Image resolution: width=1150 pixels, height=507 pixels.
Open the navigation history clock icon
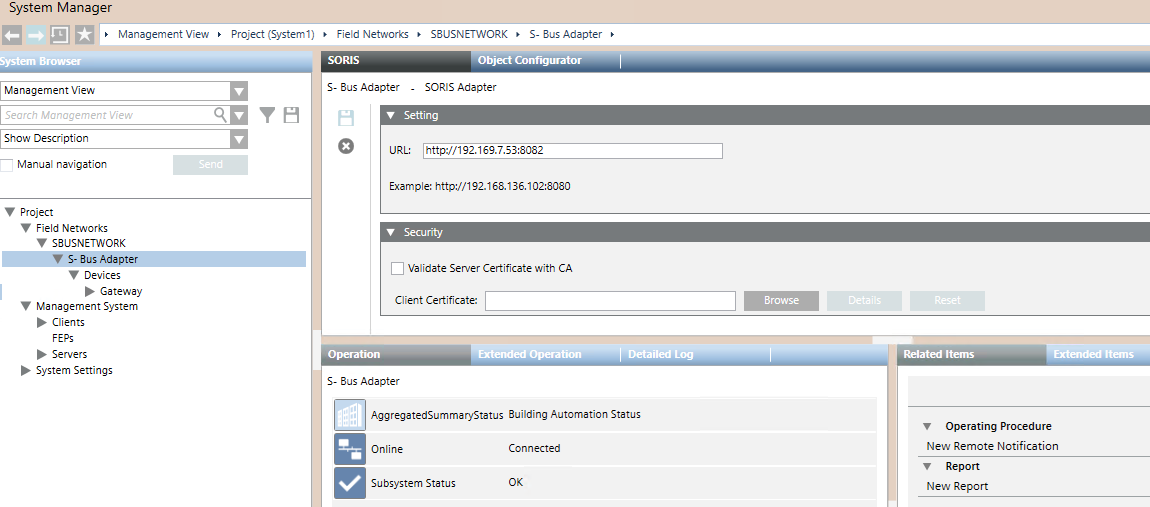click(60, 35)
